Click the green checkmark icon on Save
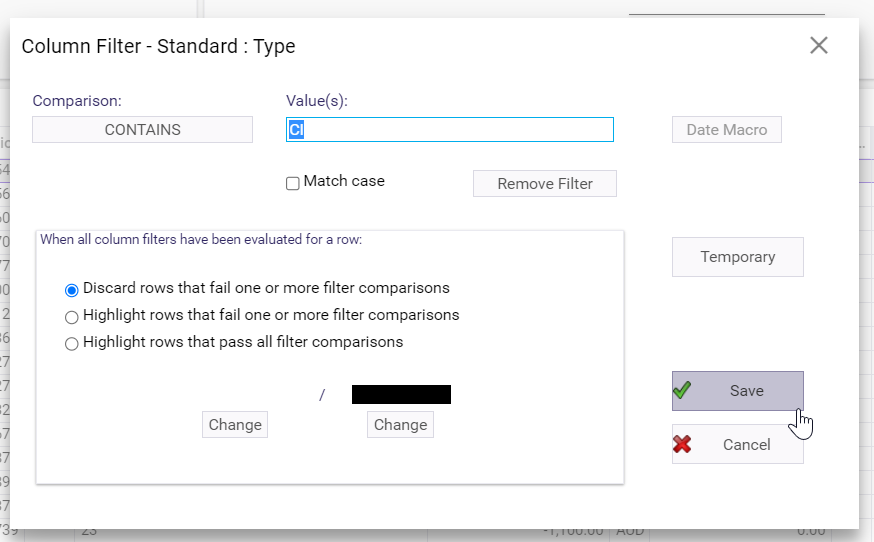The height and width of the screenshot is (542, 874). [682, 390]
